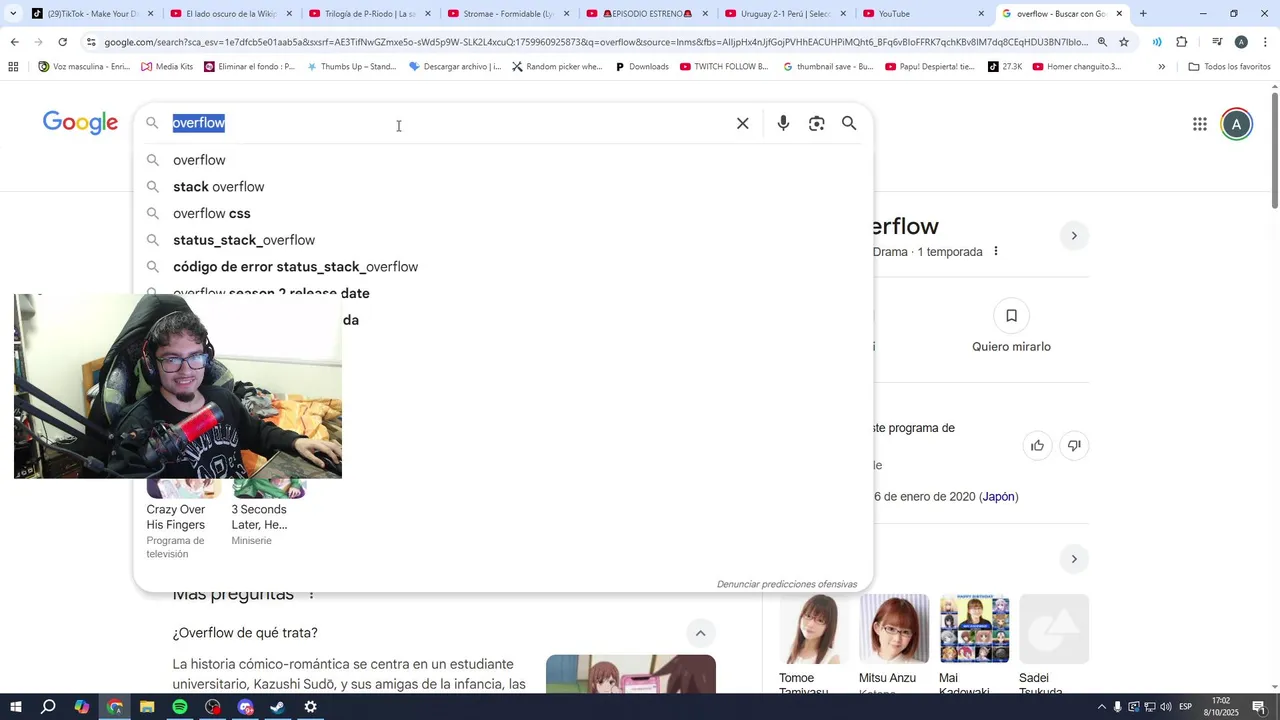
Task: Click the Google search input field
Action: pos(450,123)
